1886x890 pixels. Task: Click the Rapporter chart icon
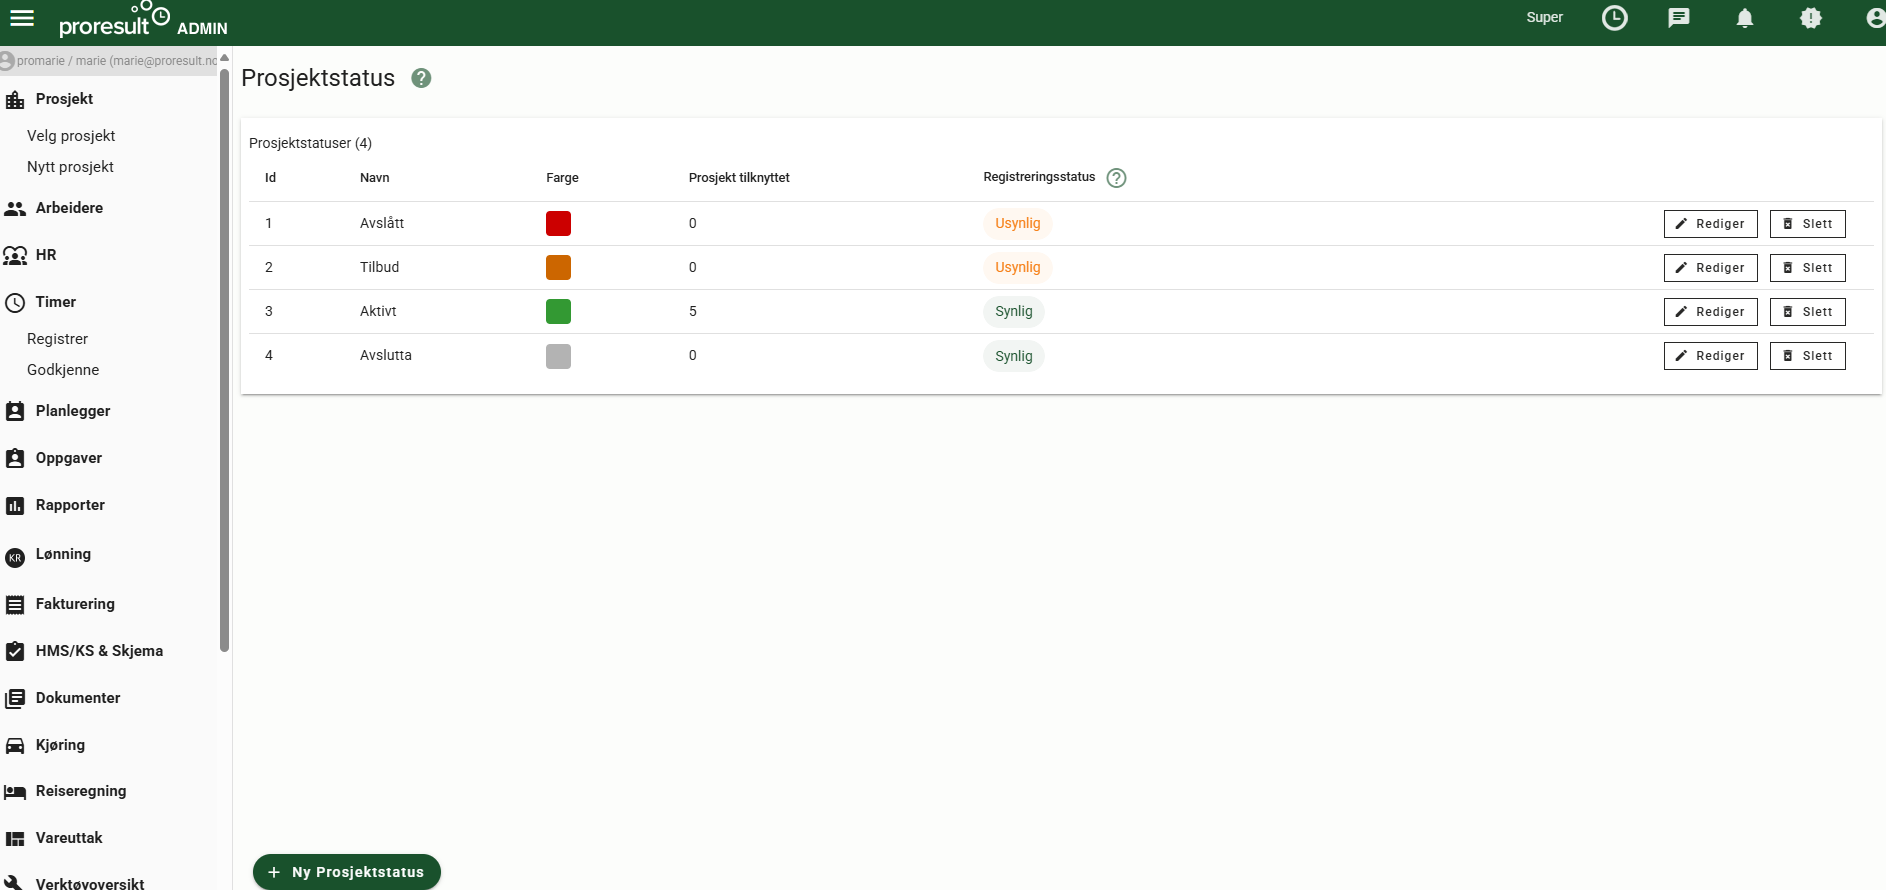[15, 505]
